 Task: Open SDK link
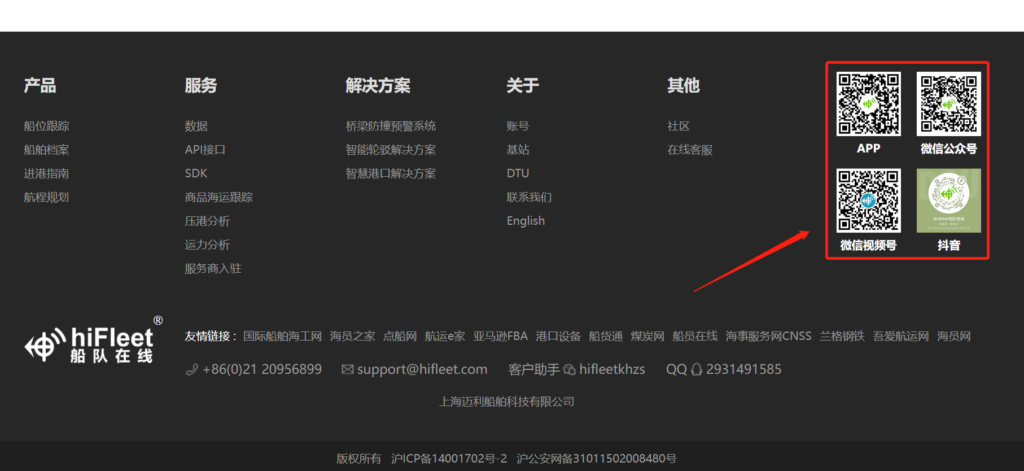pos(196,173)
